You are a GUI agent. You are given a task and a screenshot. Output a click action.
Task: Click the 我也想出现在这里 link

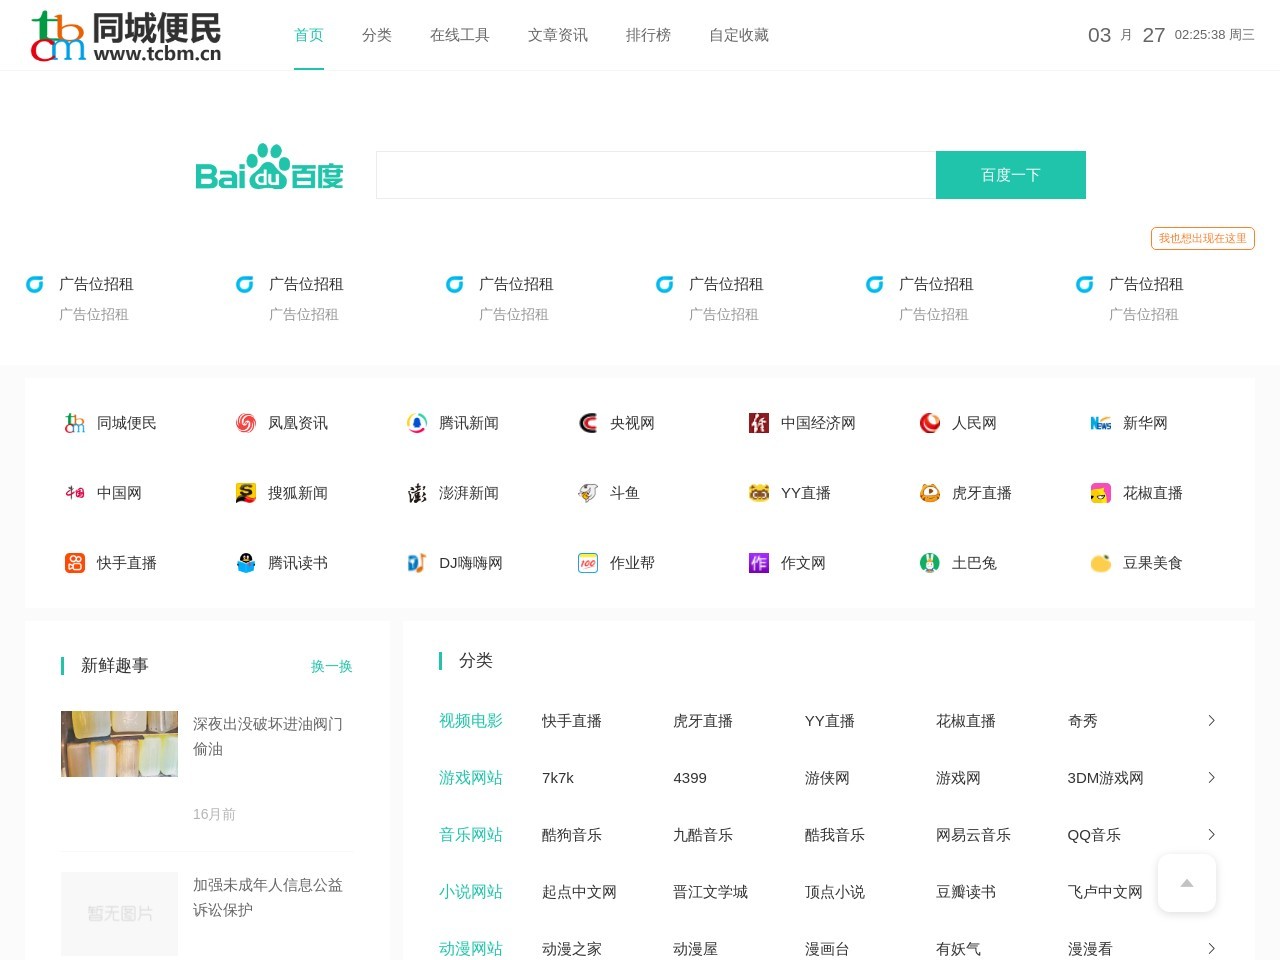[1203, 238]
